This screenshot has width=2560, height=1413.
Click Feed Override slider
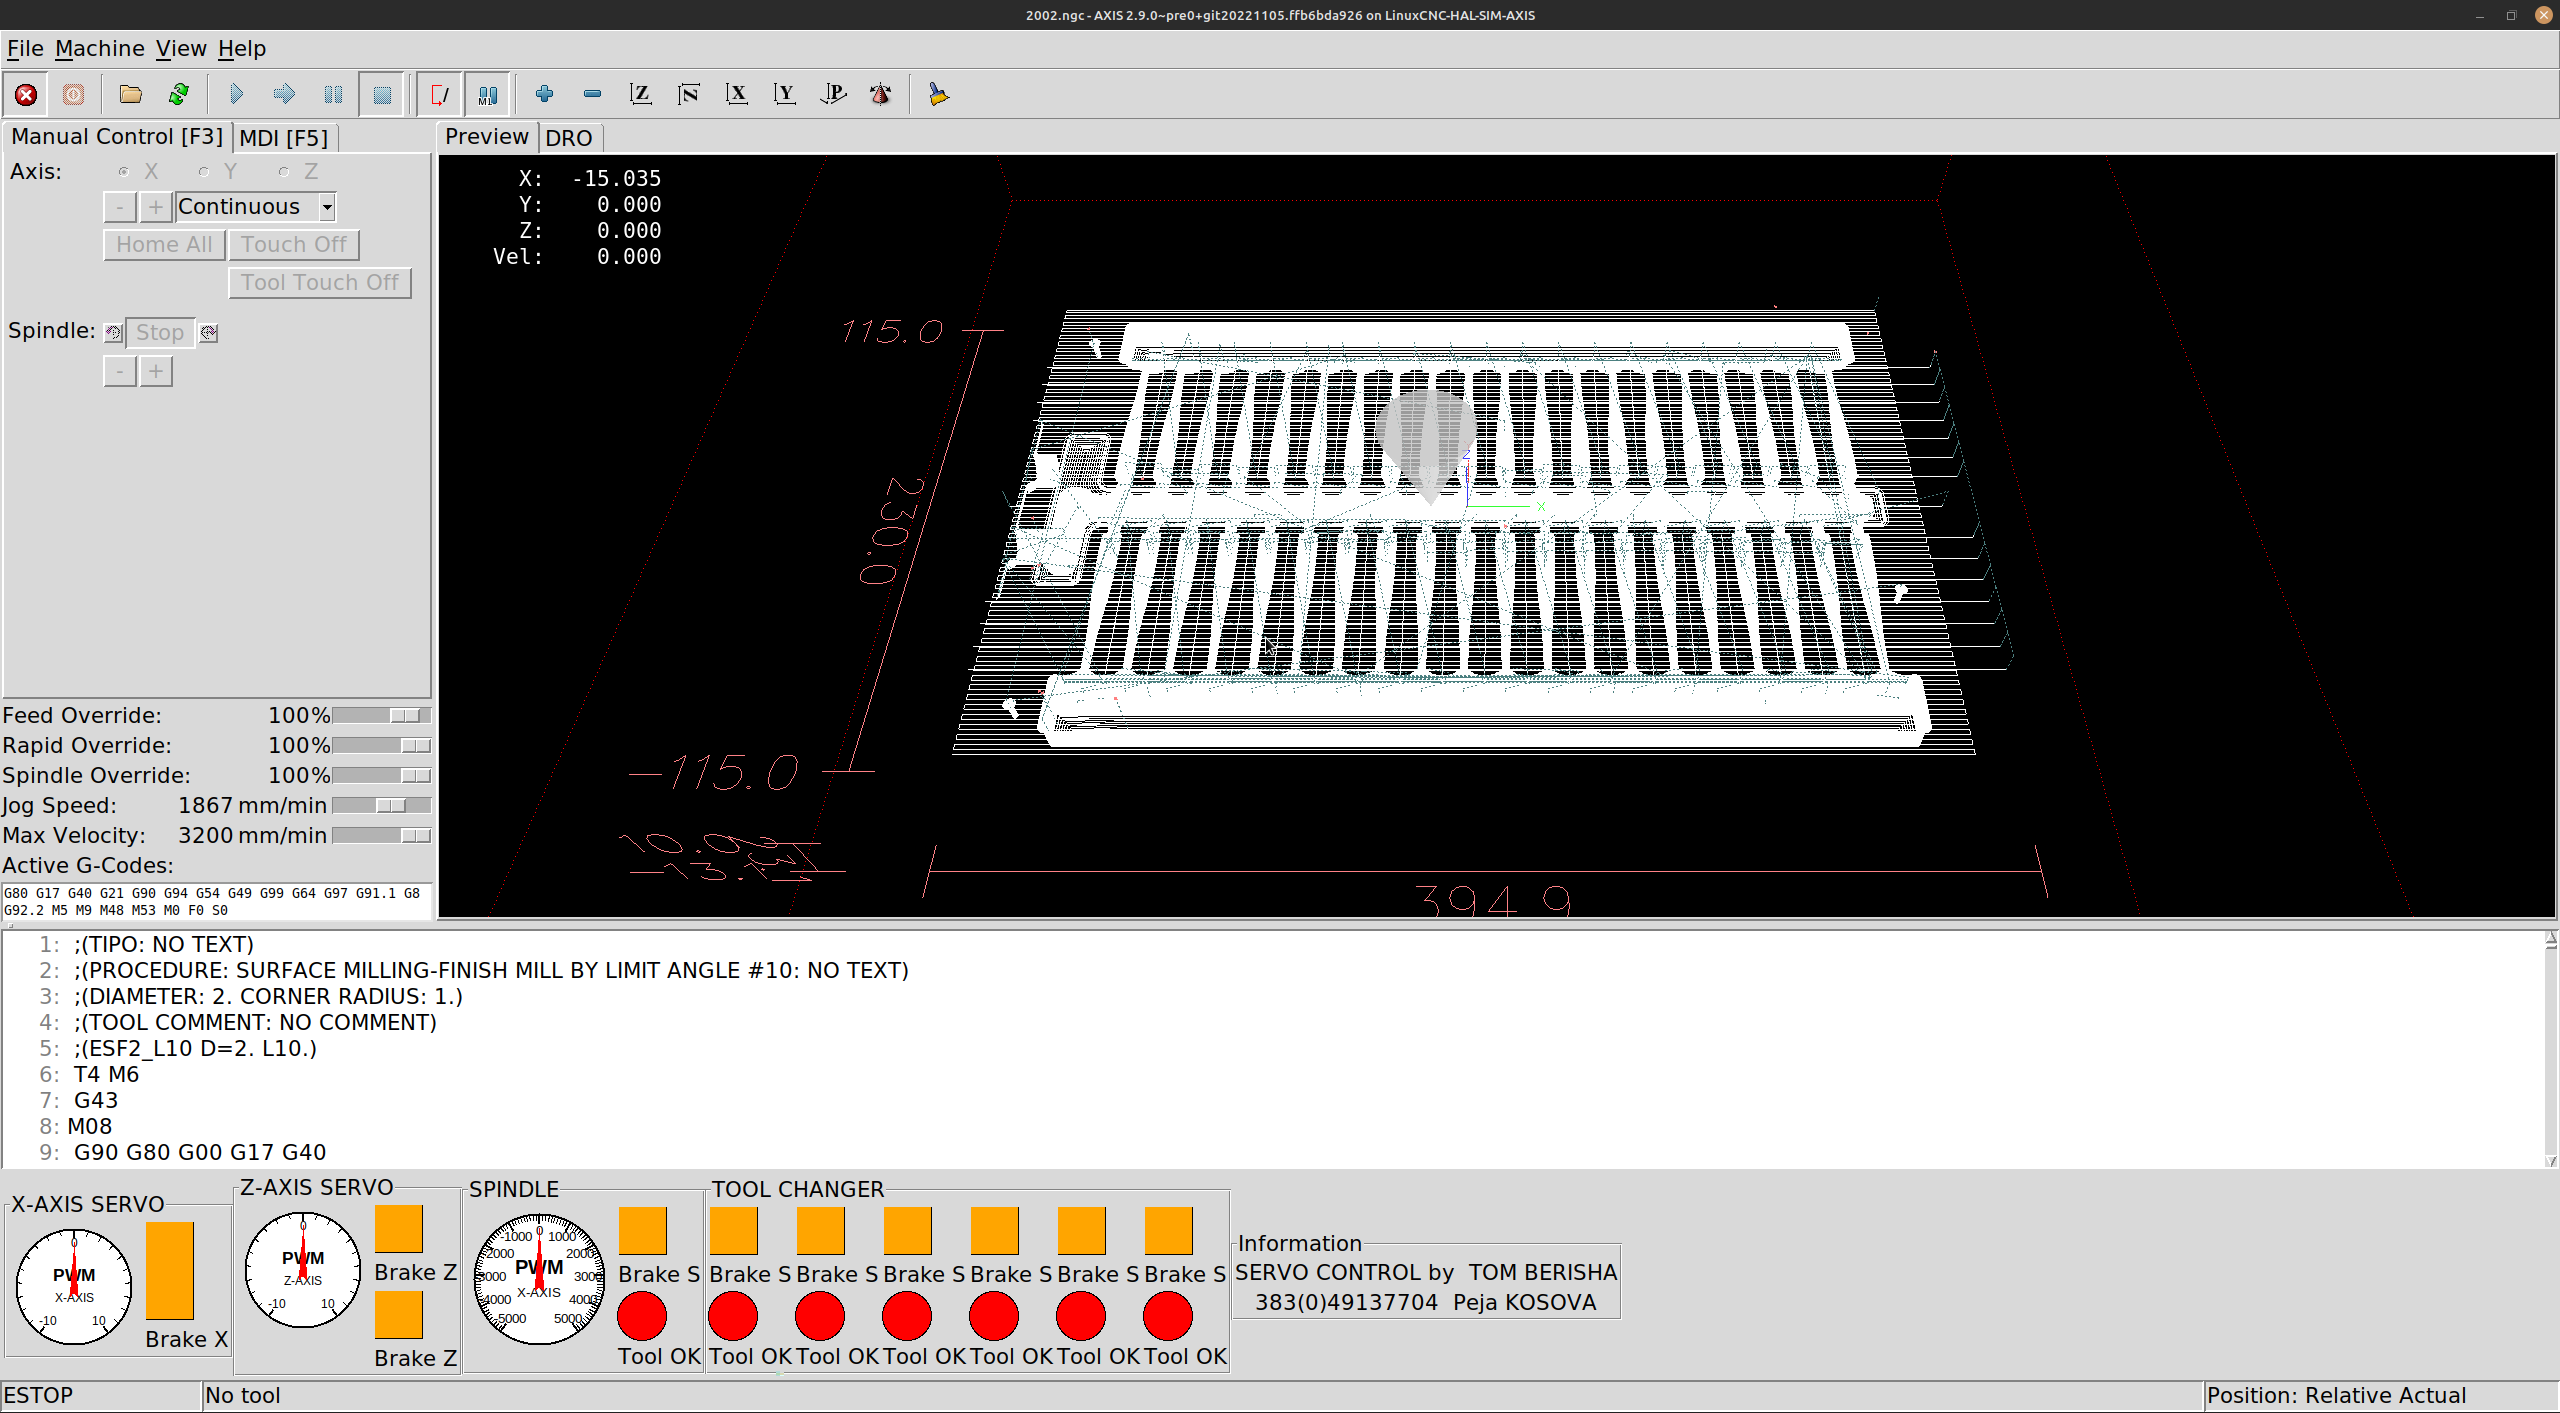coord(381,716)
